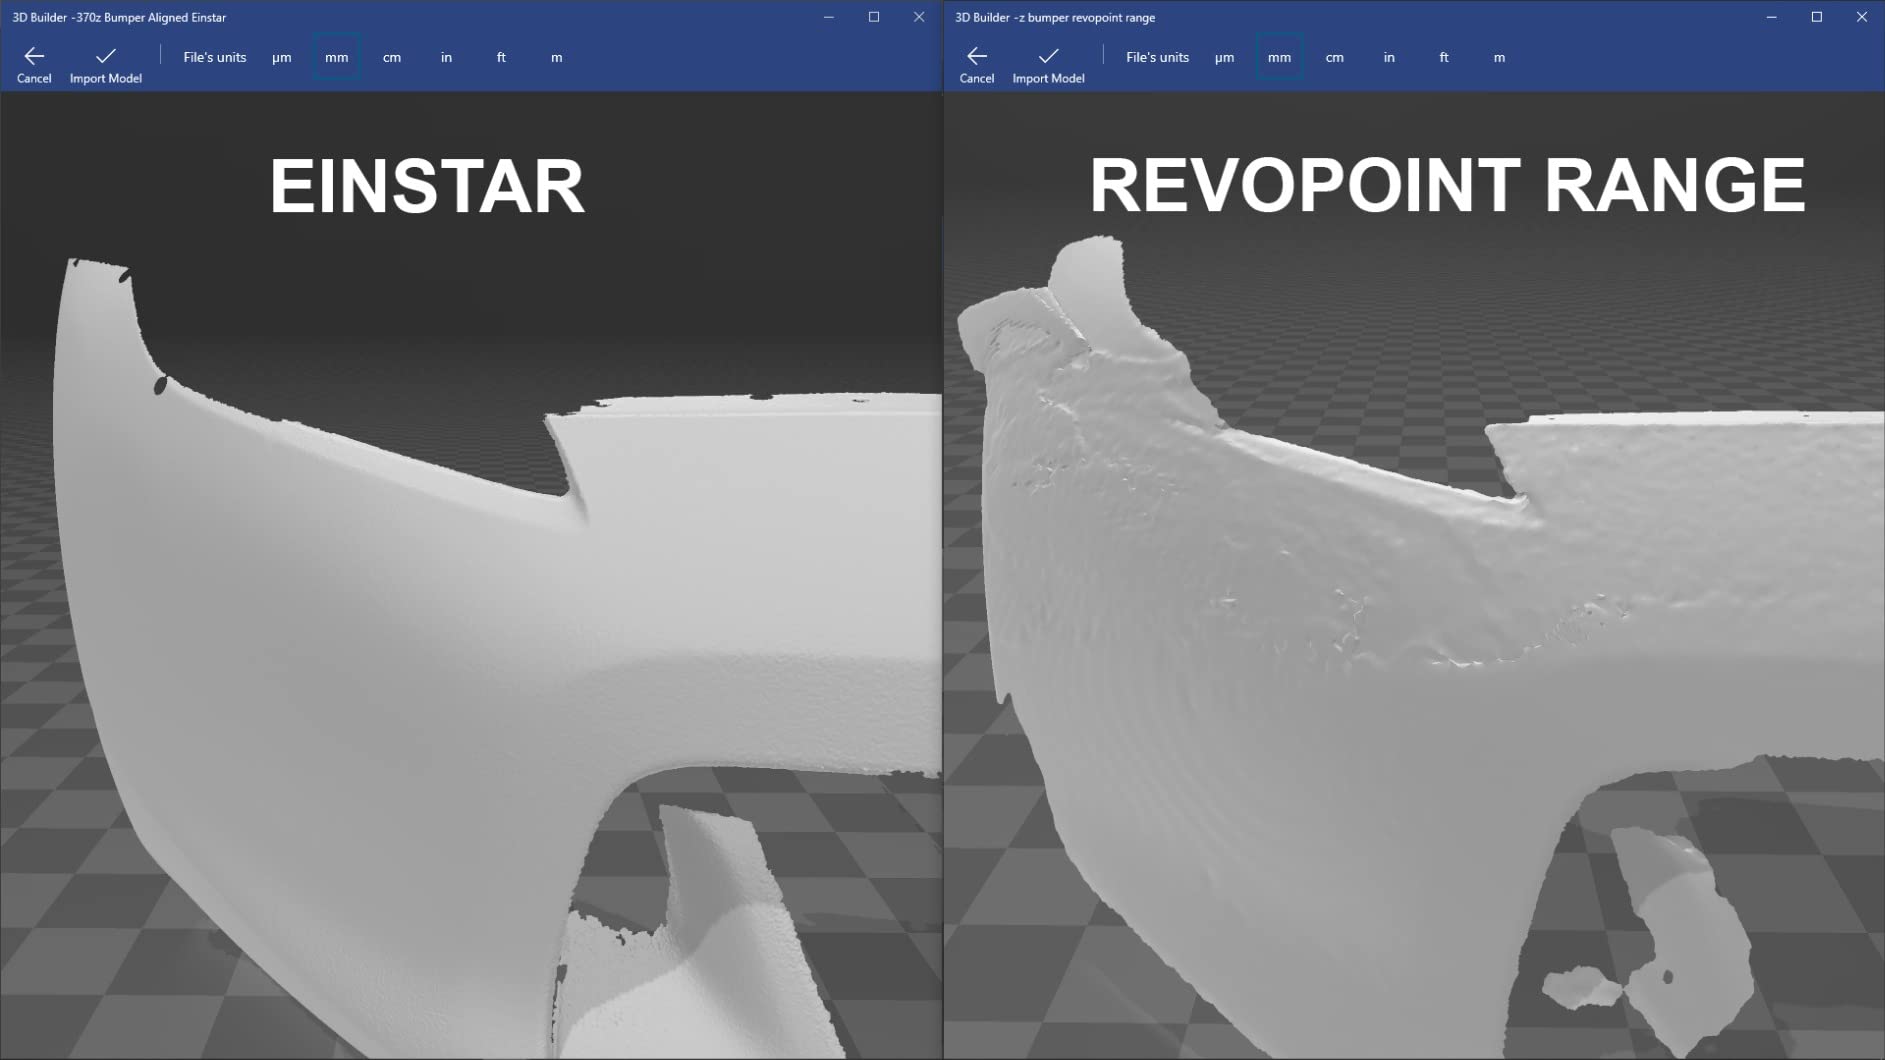Select µm units in the Revopoint window
The width and height of the screenshot is (1885, 1060).
[x=1224, y=57]
